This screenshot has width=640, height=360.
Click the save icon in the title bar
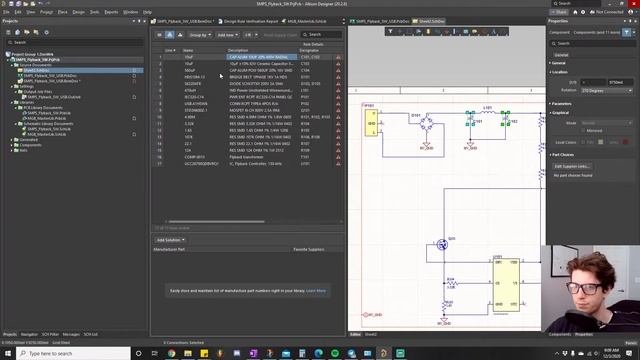coord(11,3)
